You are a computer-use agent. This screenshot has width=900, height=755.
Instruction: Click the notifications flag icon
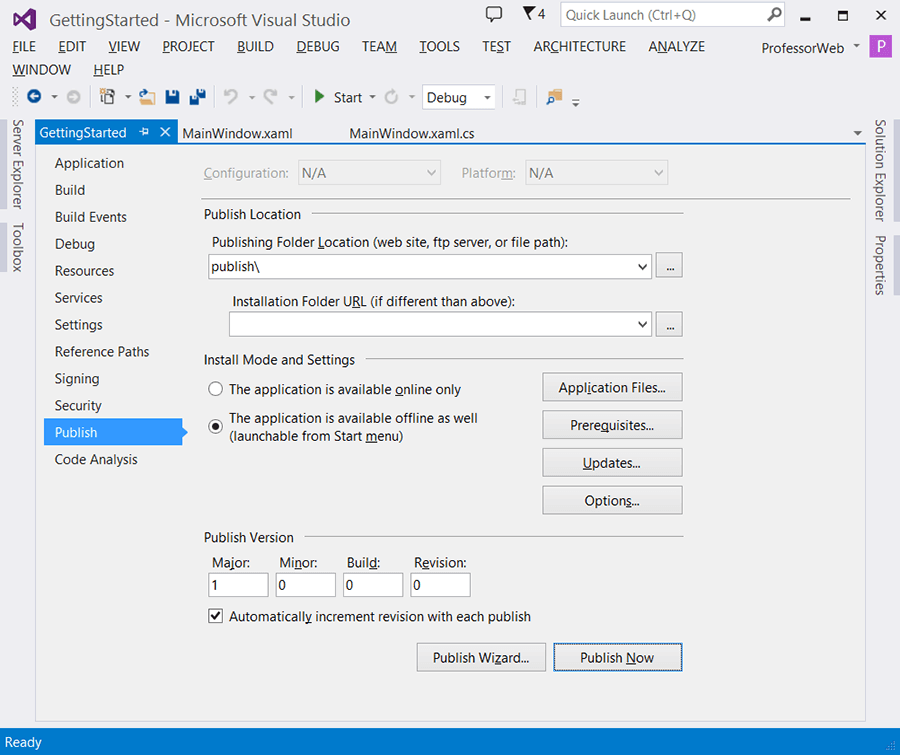(528, 13)
